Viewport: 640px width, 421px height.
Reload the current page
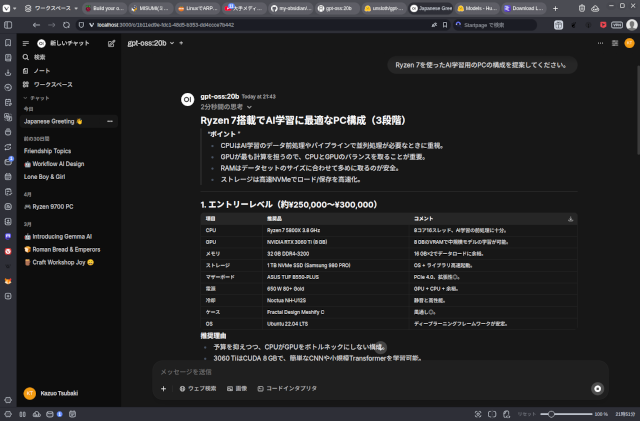pos(66,25)
